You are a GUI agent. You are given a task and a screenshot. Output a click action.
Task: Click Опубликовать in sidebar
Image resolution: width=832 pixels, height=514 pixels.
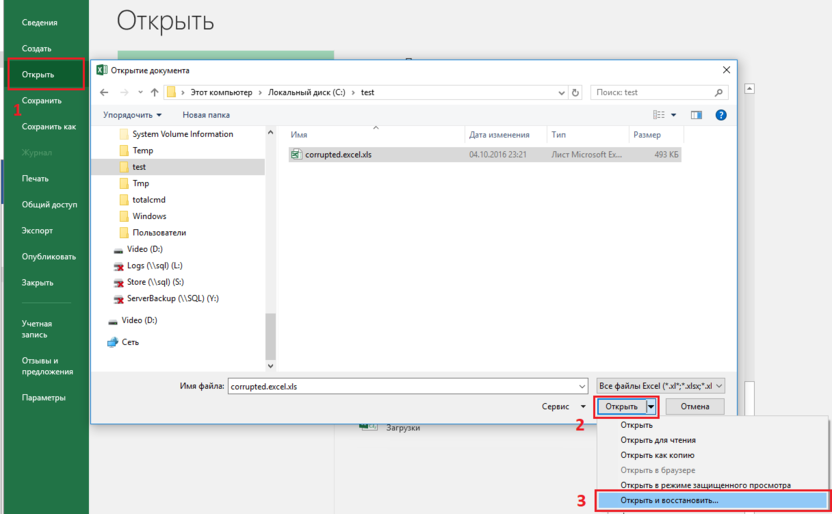(49, 256)
